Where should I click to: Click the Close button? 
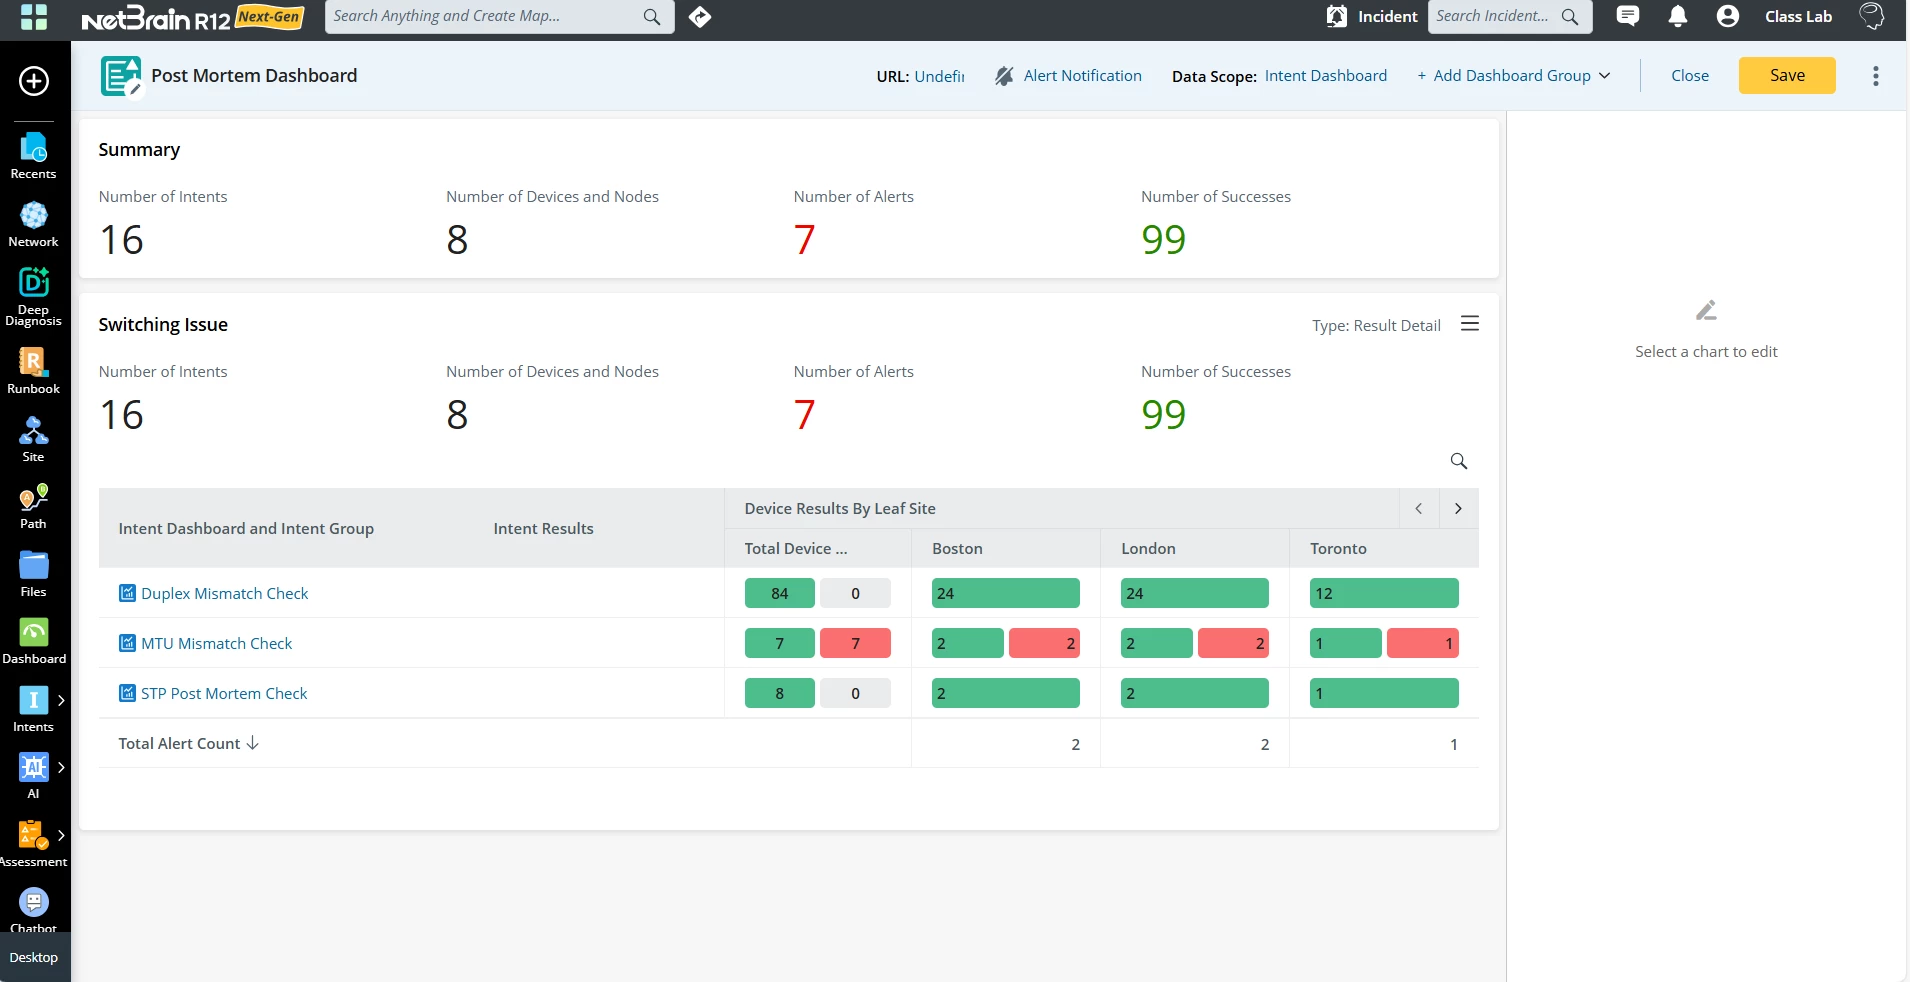click(x=1690, y=76)
